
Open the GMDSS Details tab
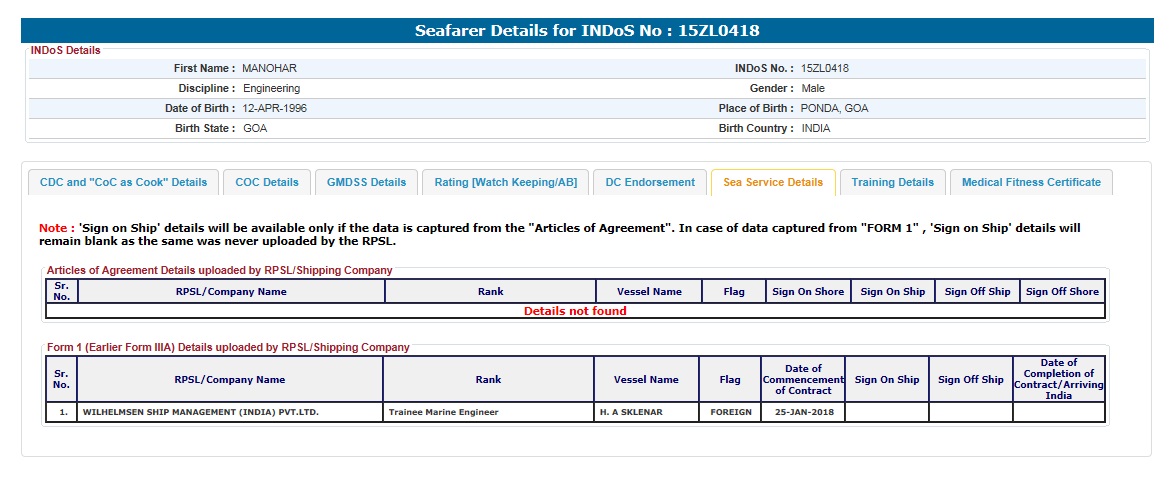(366, 182)
